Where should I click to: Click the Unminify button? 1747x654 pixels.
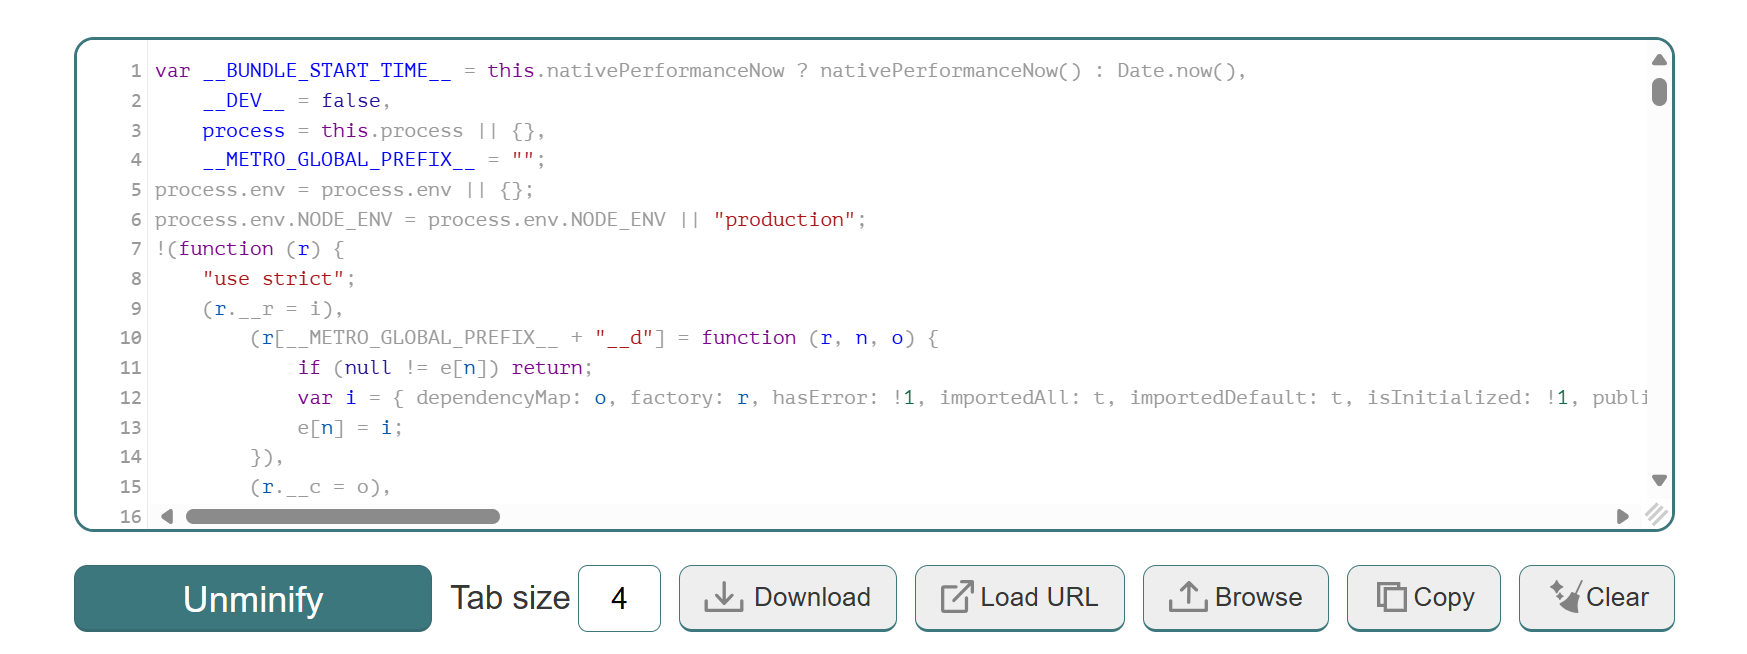pos(253,599)
